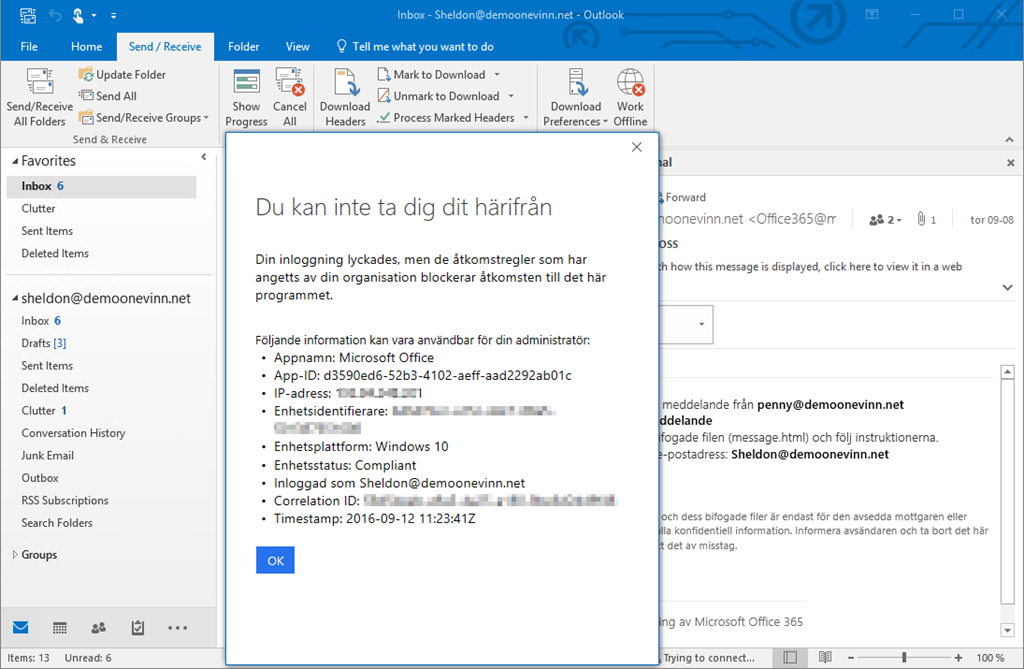Viewport: 1024px width, 669px height.
Task: Open the File menu tab
Action: click(29, 46)
